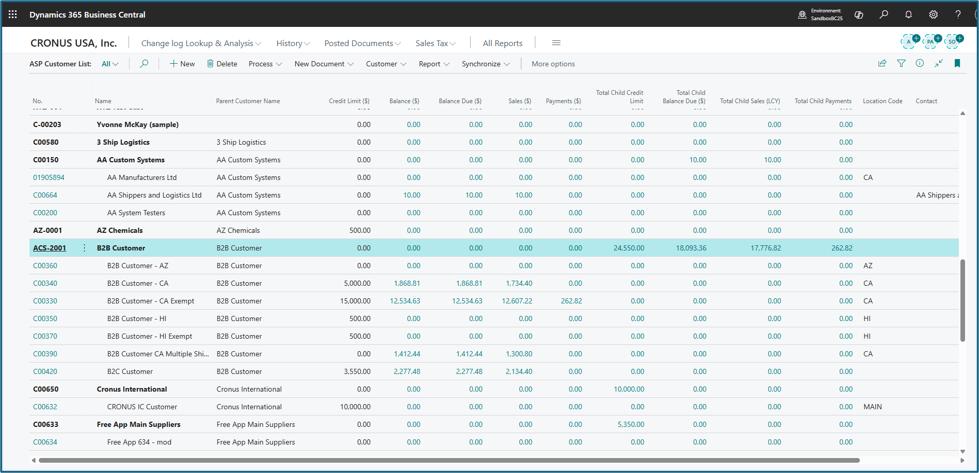Click the CRONUS USA, Inc. company name
Viewport: 979px width, 473px height.
tap(74, 43)
